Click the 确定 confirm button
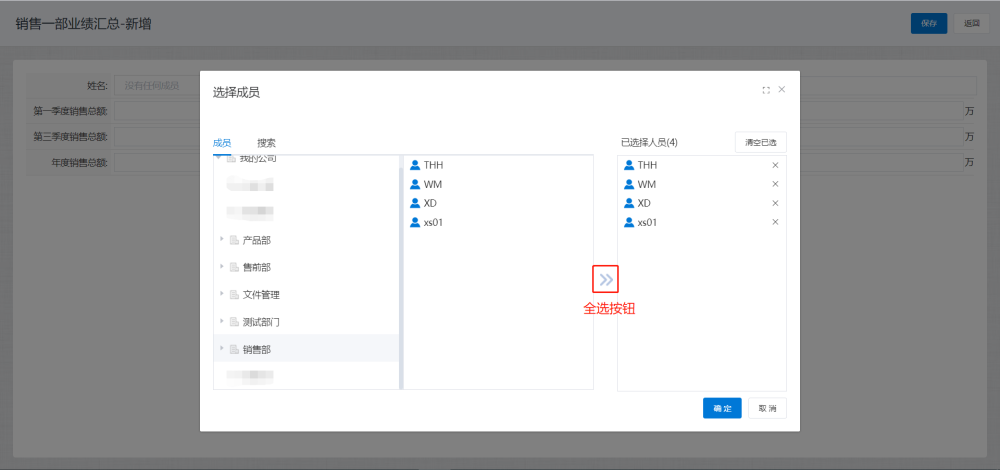 pyautogui.click(x=722, y=408)
